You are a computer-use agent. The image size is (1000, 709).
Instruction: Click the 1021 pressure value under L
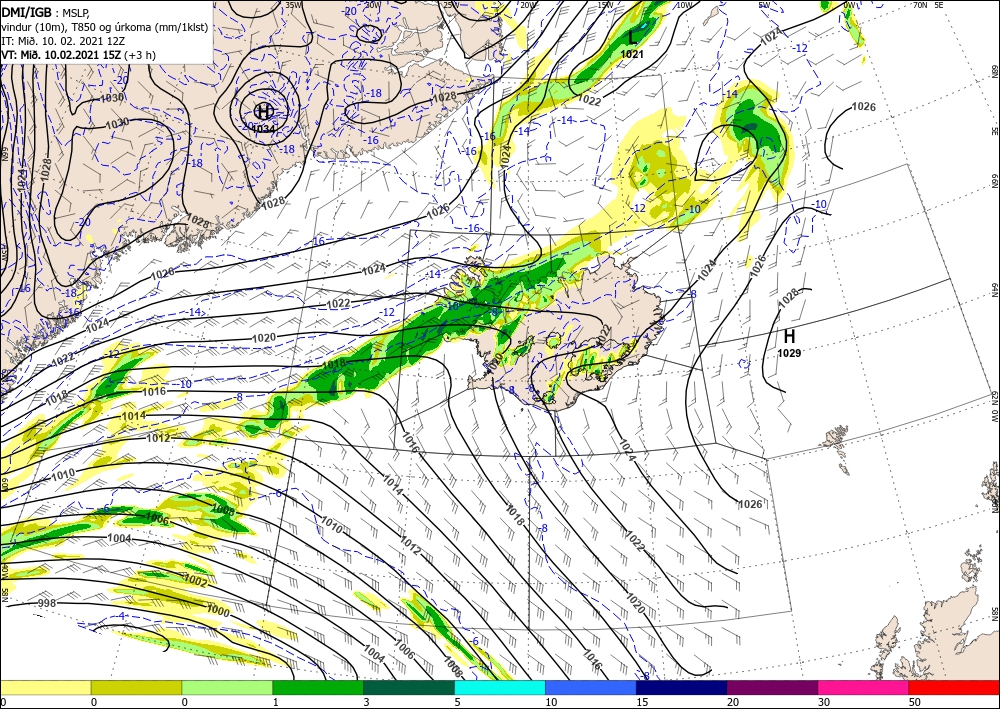coord(632,55)
